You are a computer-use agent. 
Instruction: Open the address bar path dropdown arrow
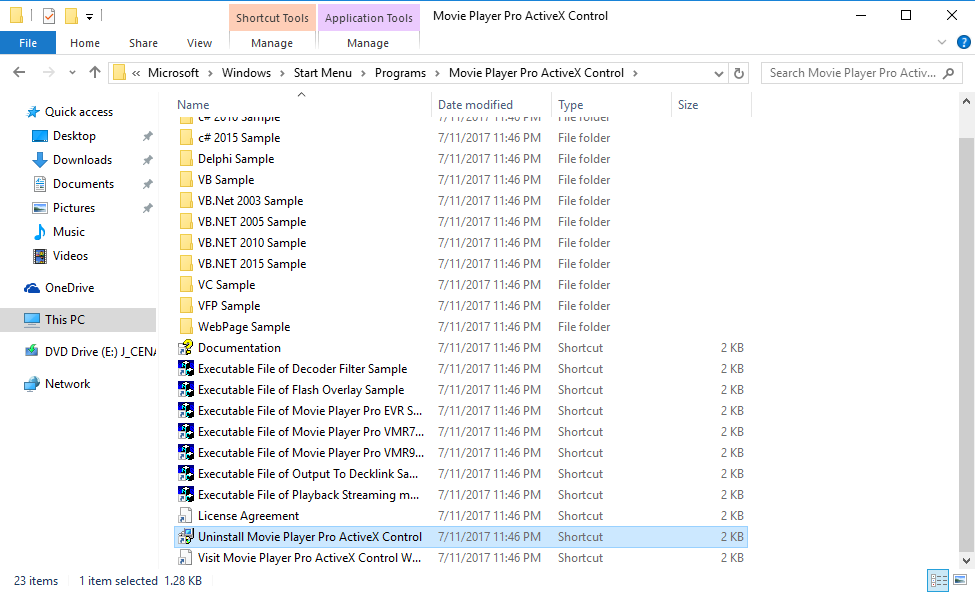coord(718,72)
